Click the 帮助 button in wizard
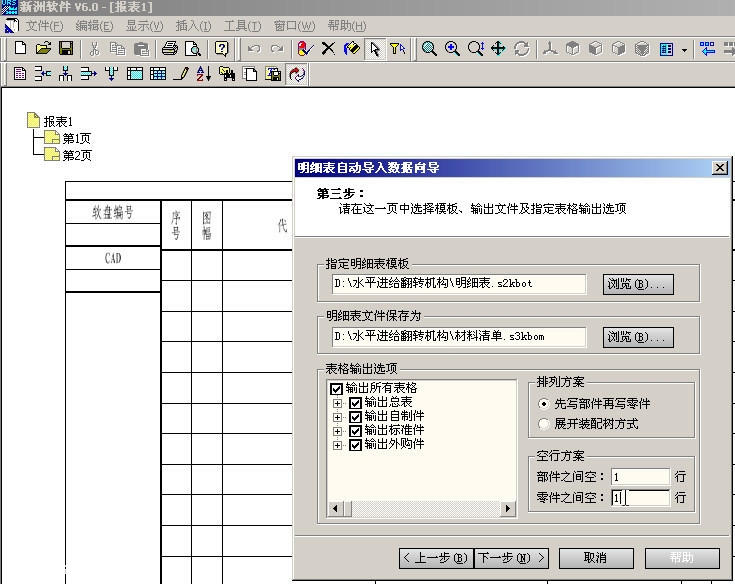 click(x=682, y=558)
